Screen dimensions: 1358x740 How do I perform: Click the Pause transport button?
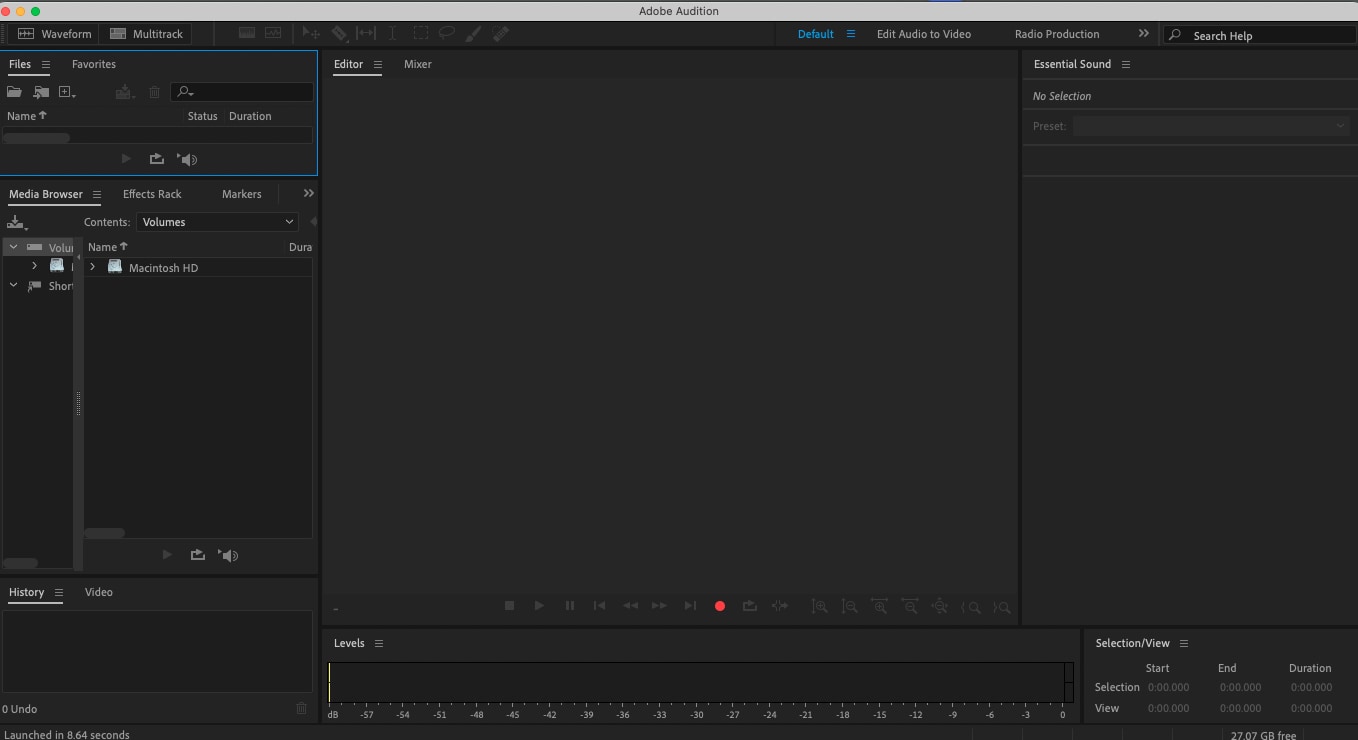tap(570, 606)
